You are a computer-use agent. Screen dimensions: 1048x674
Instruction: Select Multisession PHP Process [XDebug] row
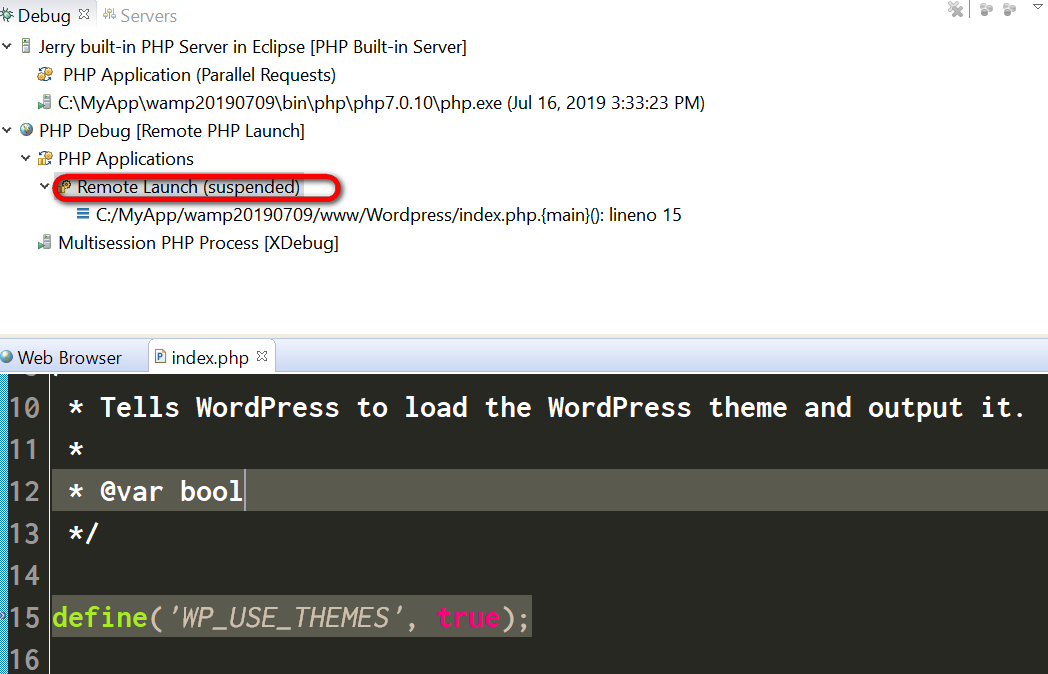pos(198,243)
